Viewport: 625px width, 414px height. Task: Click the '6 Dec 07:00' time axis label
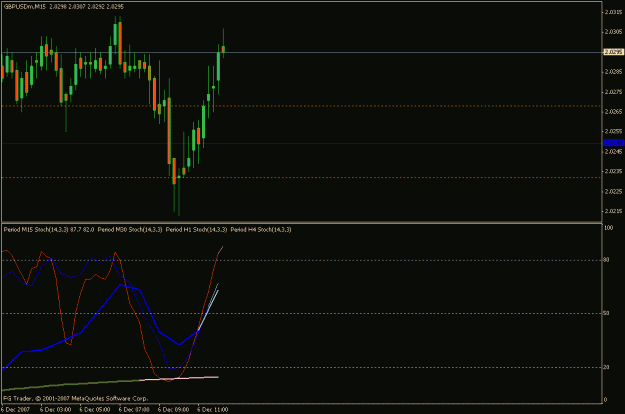134,410
